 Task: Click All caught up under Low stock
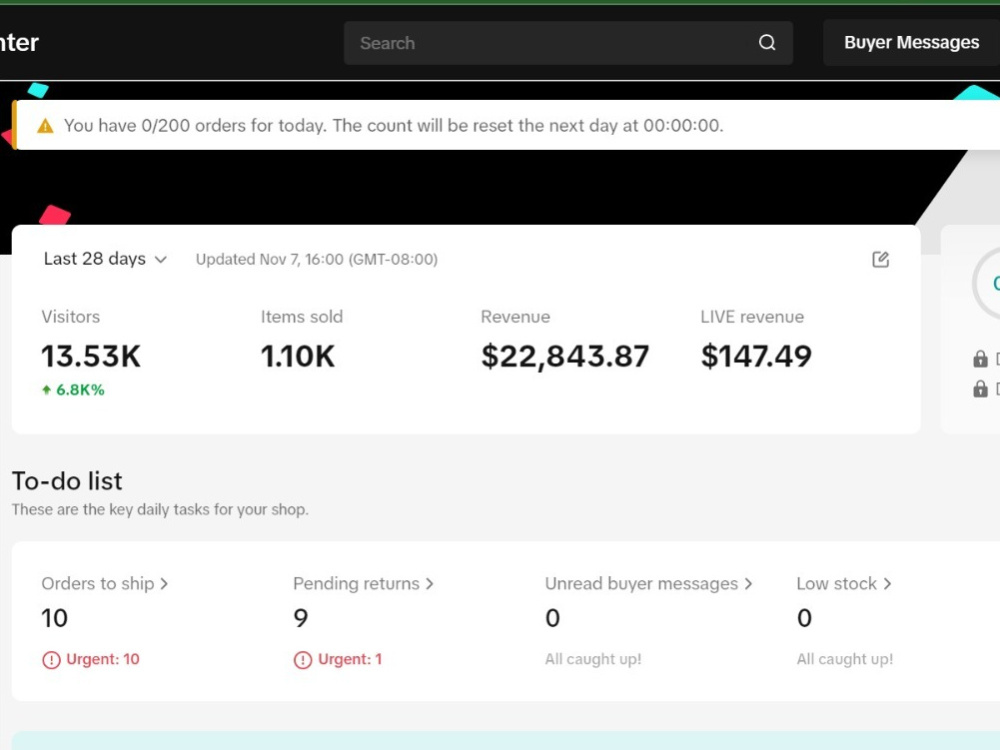pyautogui.click(x=844, y=659)
